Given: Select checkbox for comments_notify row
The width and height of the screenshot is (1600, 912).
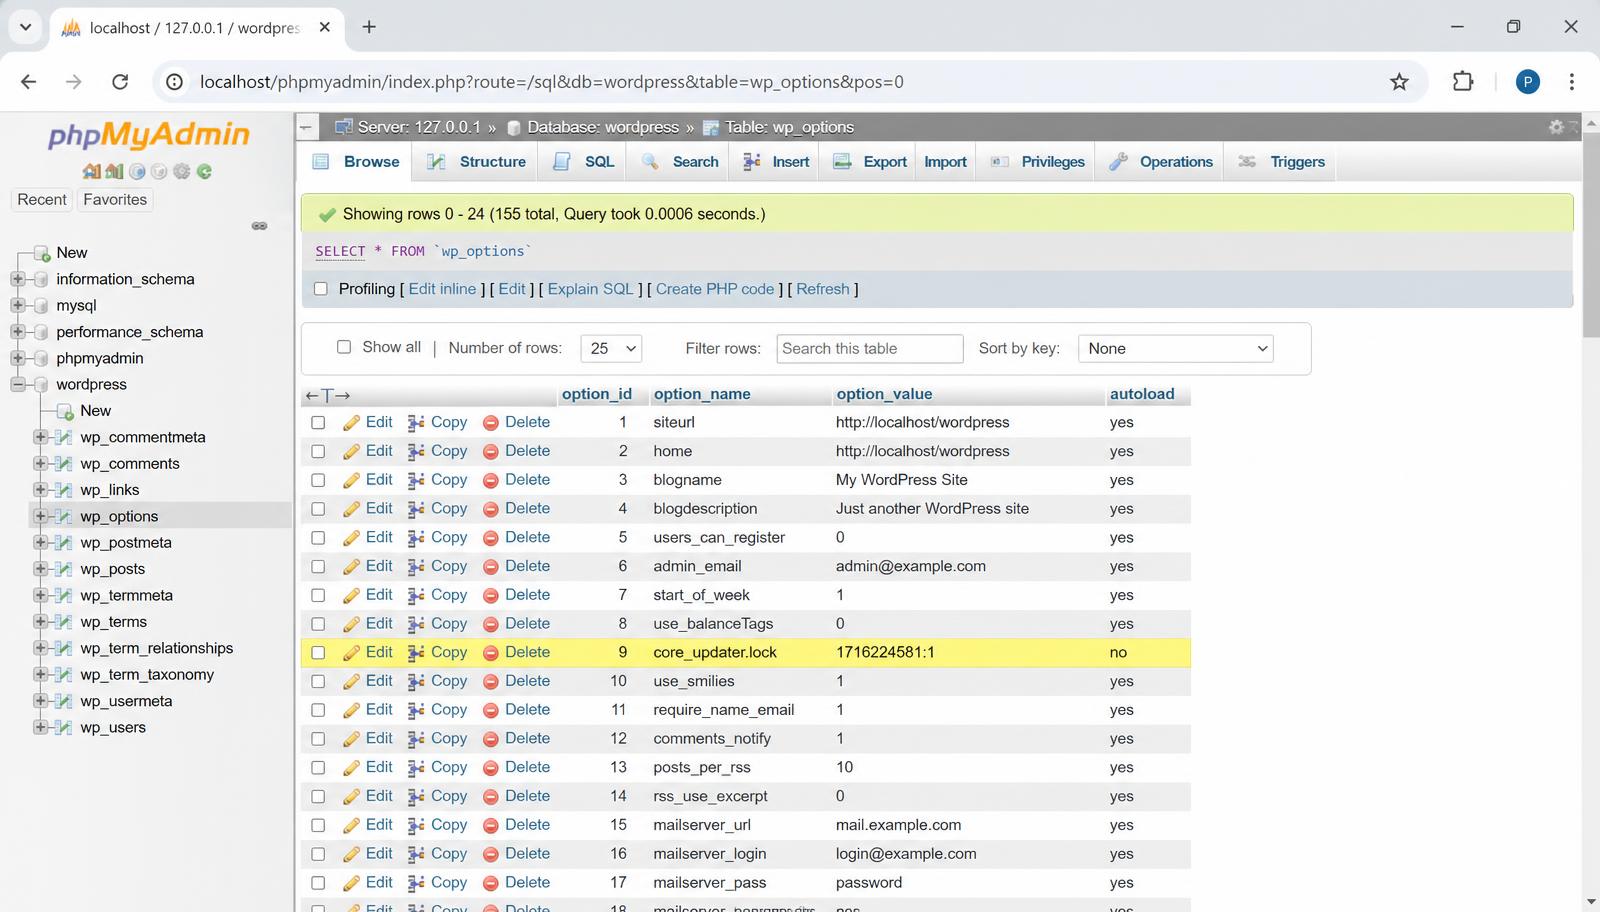Looking at the screenshot, I should 318,739.
